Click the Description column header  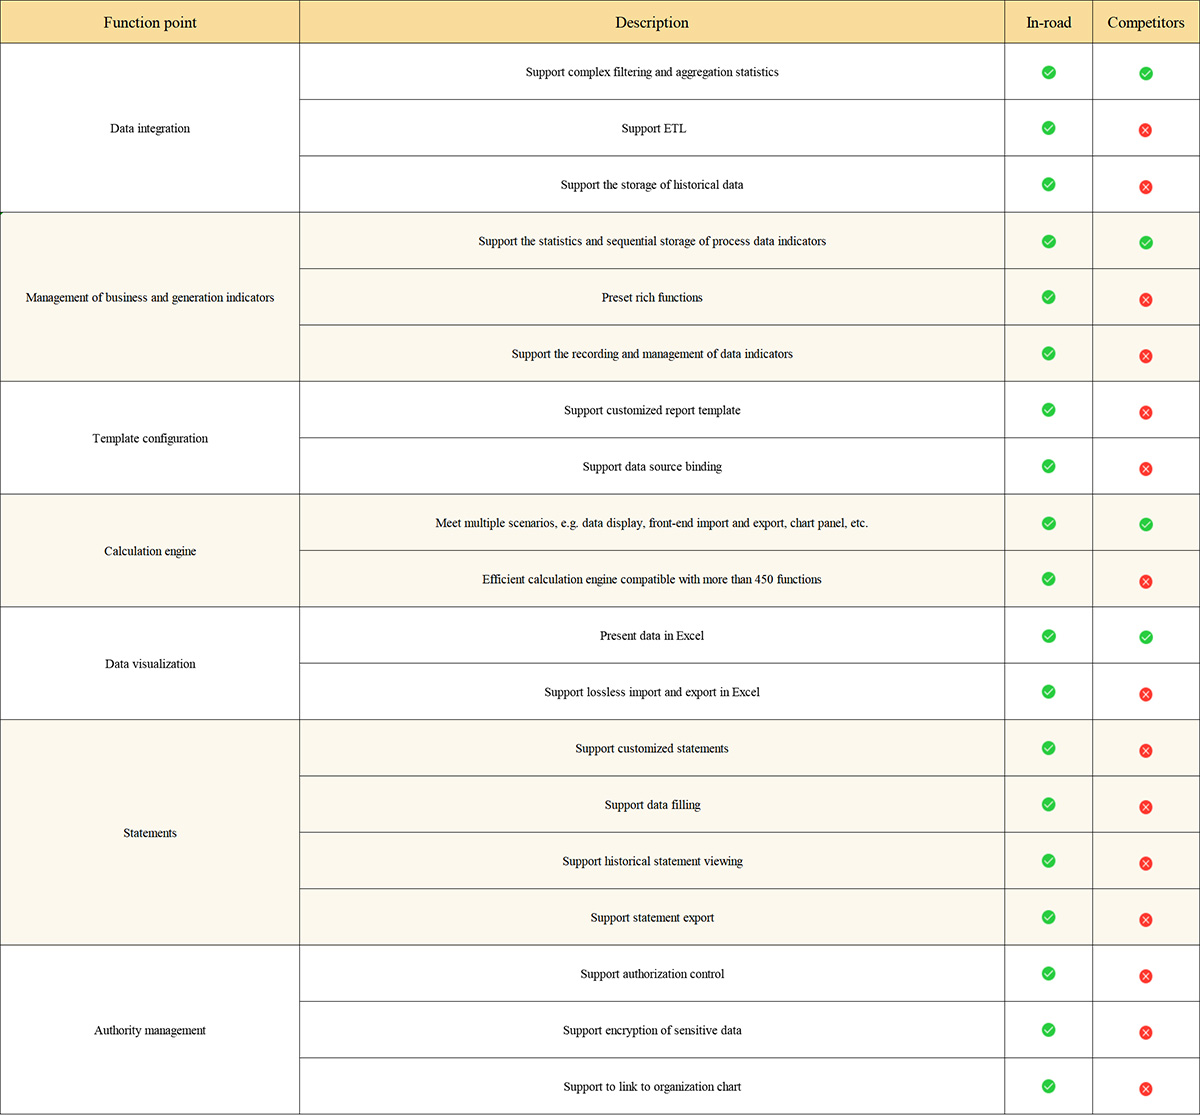(652, 22)
